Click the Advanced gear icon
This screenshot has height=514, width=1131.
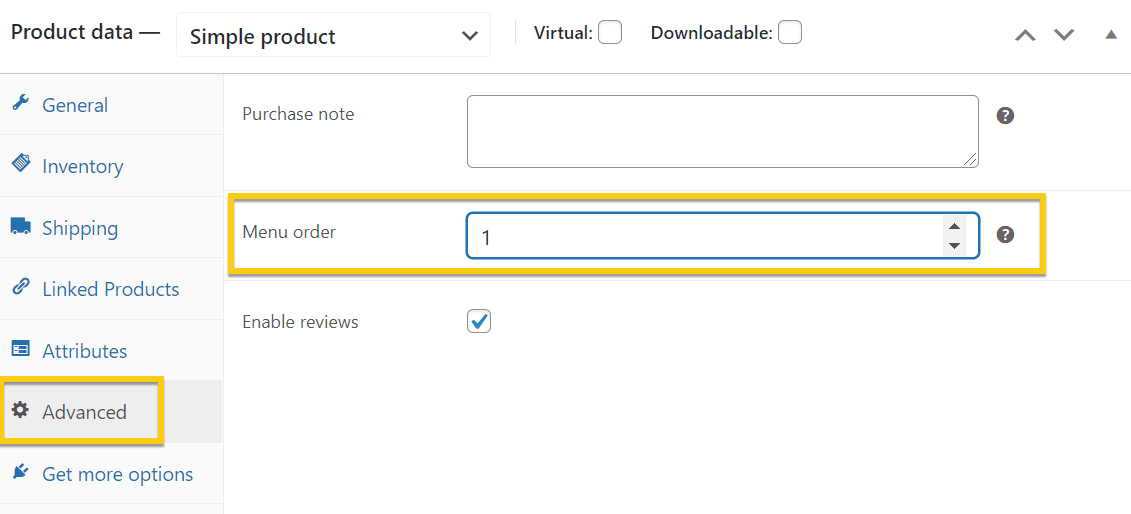pos(21,410)
